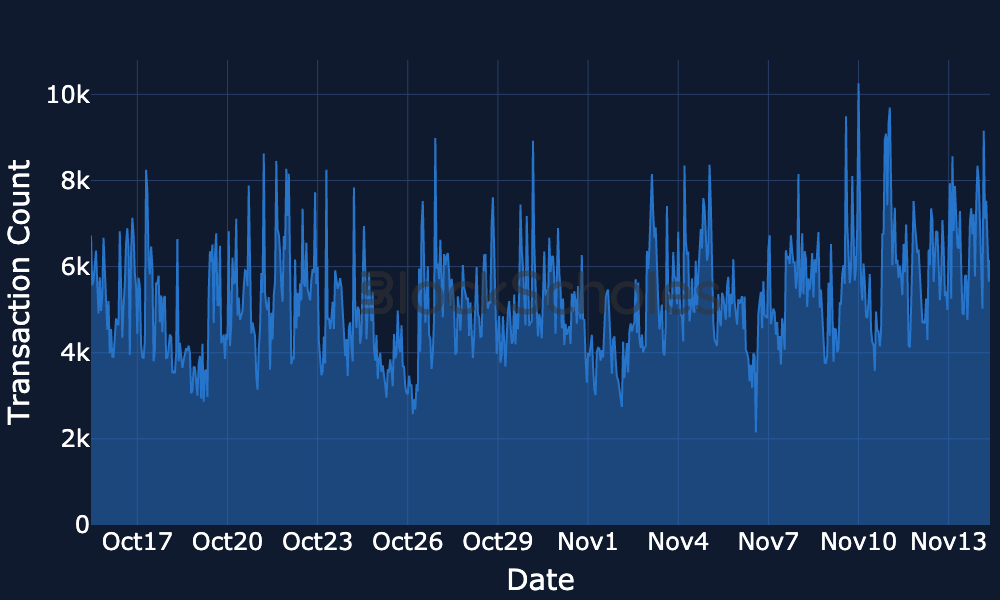Click the 8k y-axis label

point(75,181)
